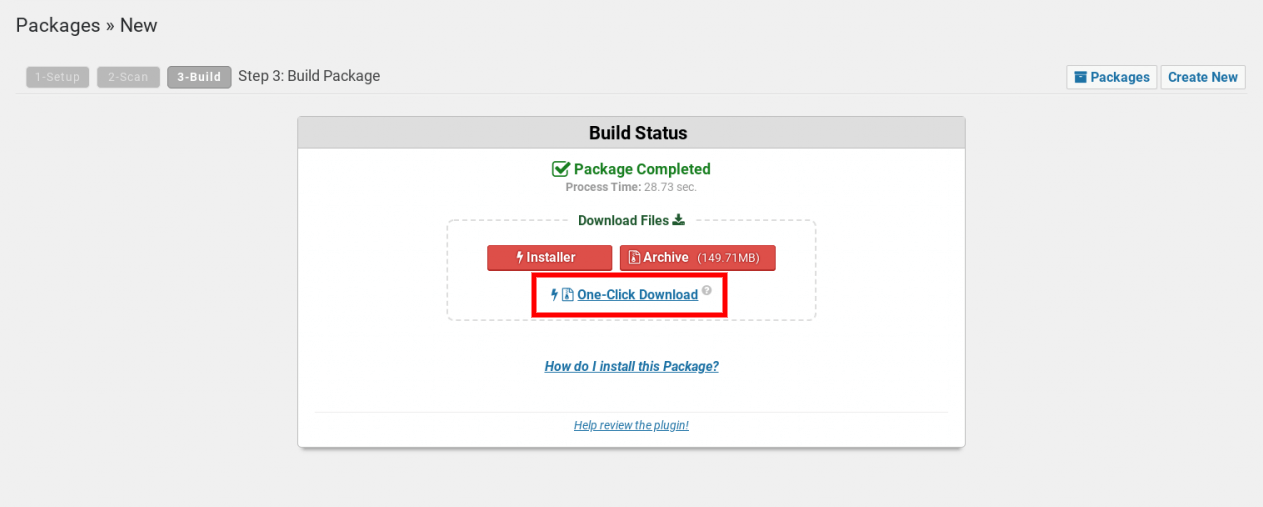
Task: Open "How do I install this Package?" link
Action: 631,366
